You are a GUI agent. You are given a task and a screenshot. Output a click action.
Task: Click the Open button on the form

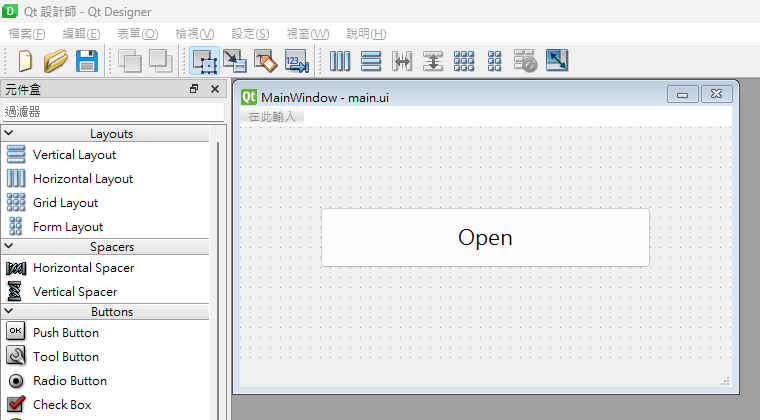[x=485, y=238]
